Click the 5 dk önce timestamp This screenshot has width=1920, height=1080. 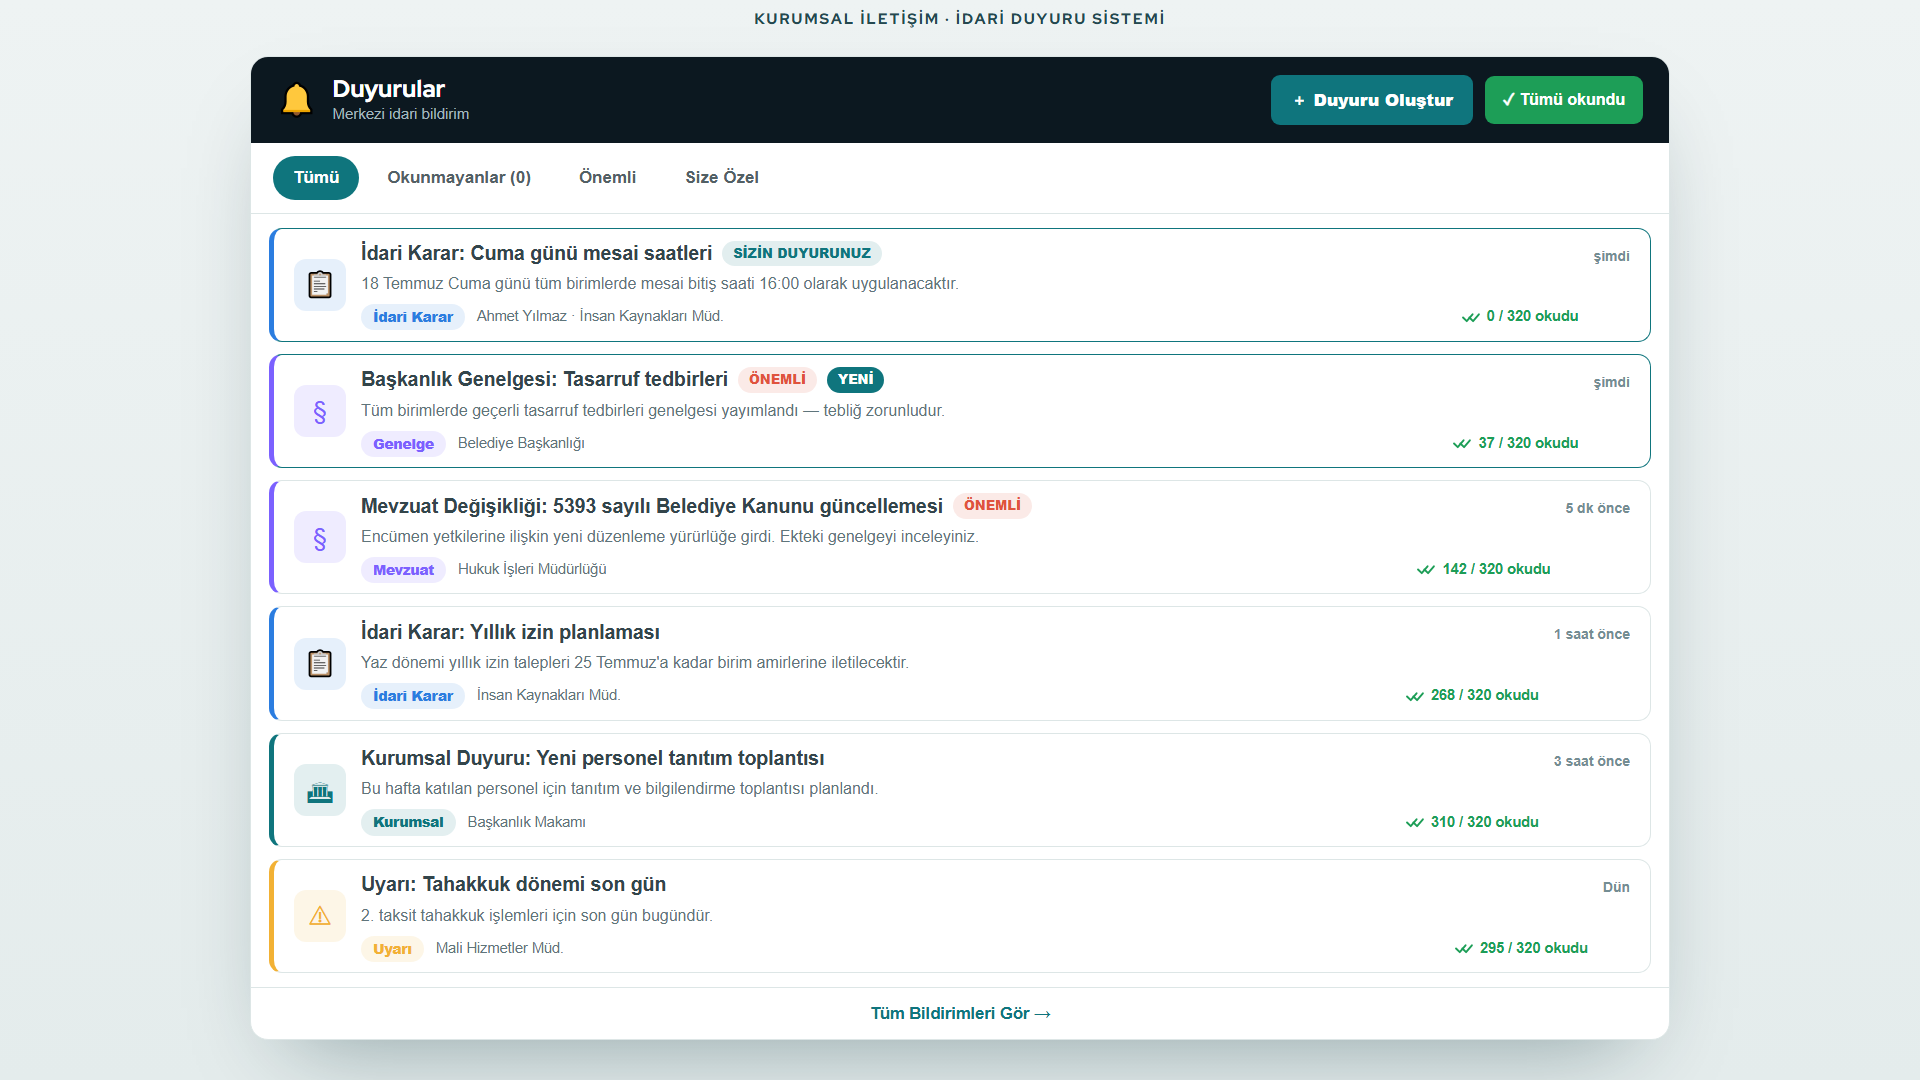coord(1597,508)
